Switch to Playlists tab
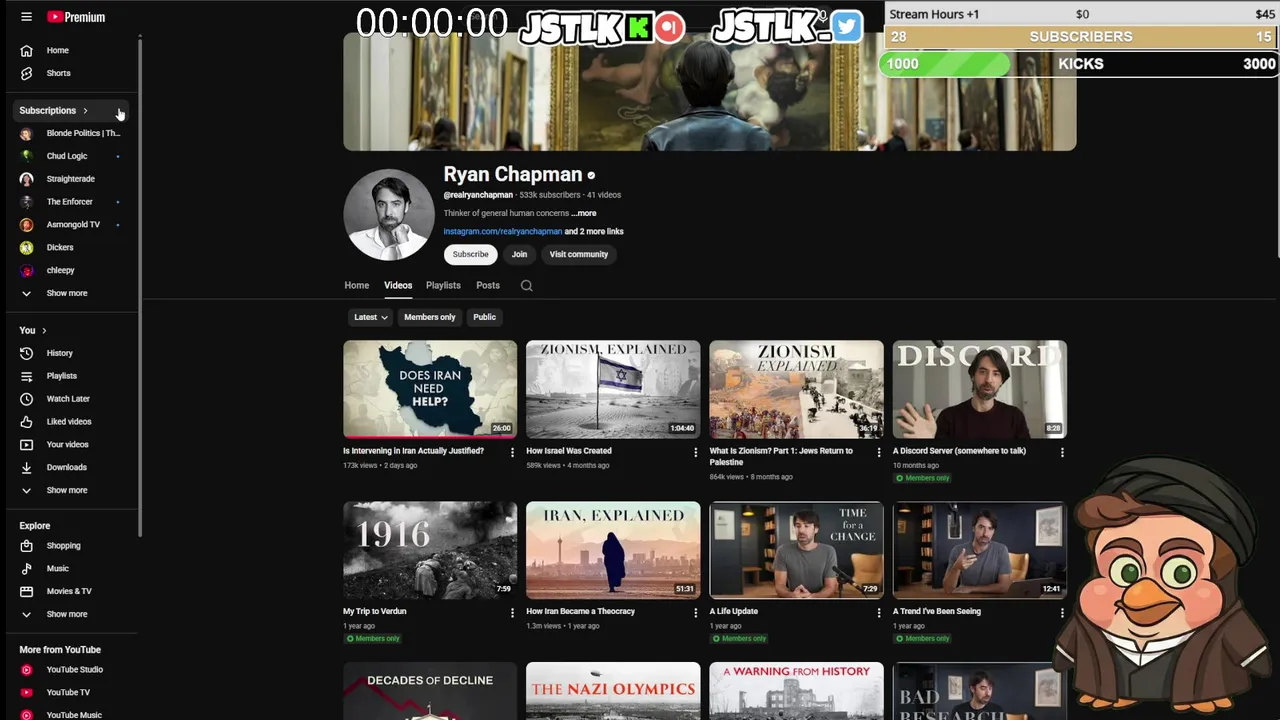 [x=443, y=285]
